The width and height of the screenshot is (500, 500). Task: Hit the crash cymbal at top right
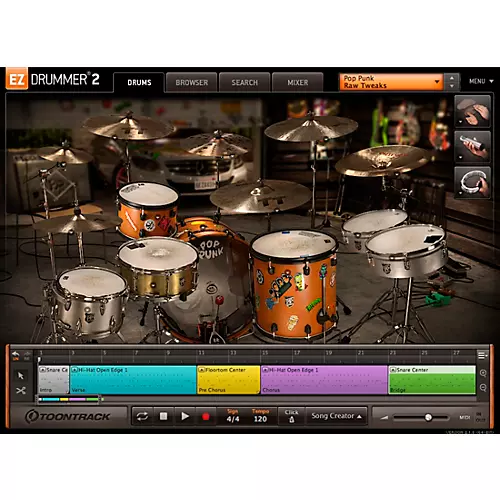pos(311,128)
